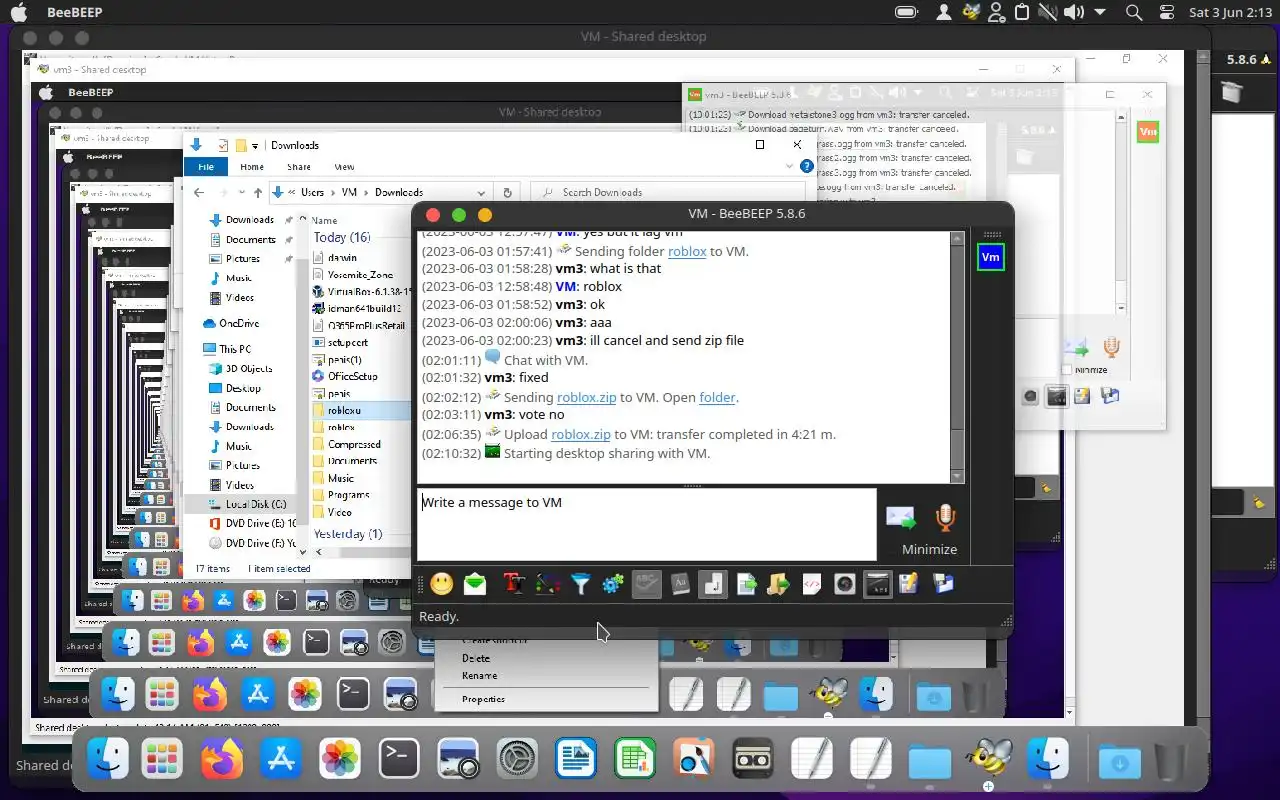
Task: Open the font color picker icon
Action: (x=547, y=584)
